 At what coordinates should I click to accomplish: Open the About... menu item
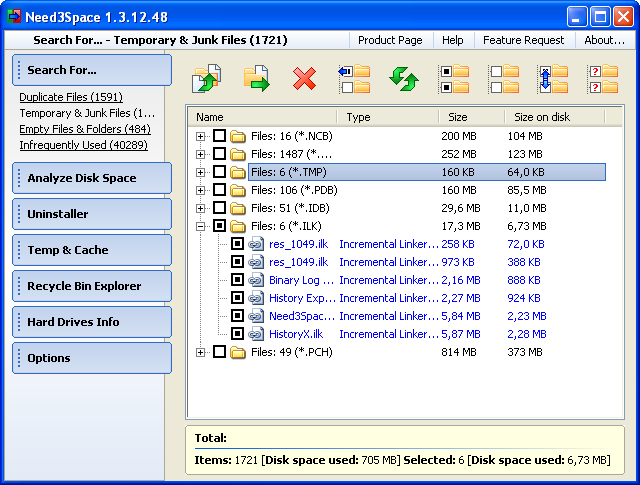click(604, 40)
